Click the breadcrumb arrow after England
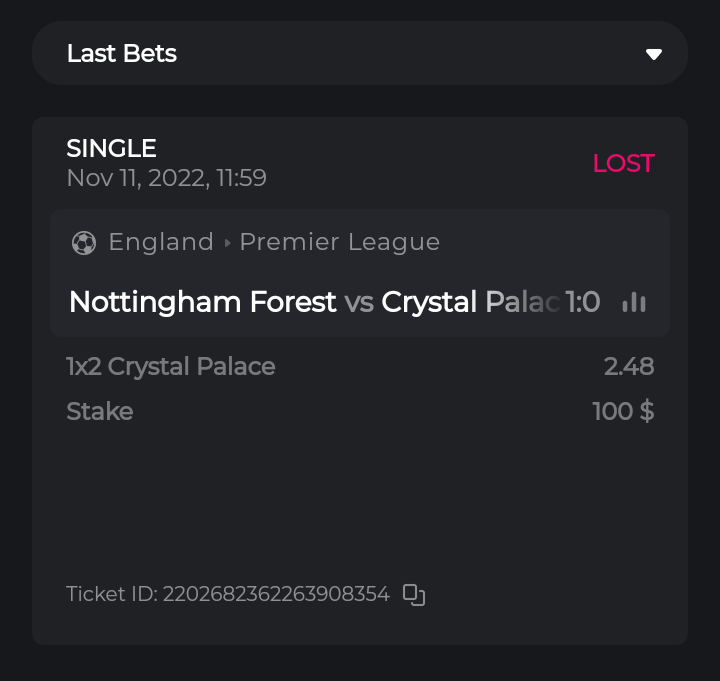Screen dimensions: 720x681 [227, 243]
